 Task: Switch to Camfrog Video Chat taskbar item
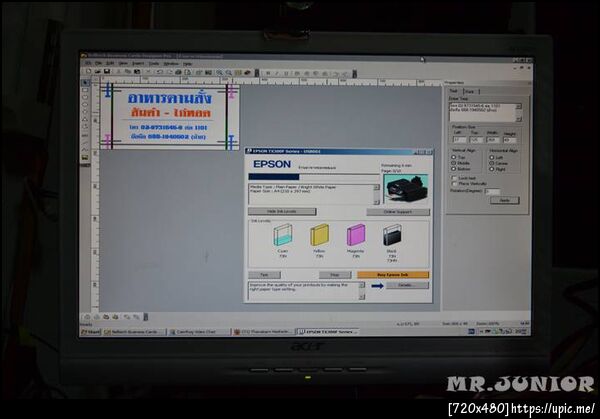pyautogui.click(x=199, y=332)
